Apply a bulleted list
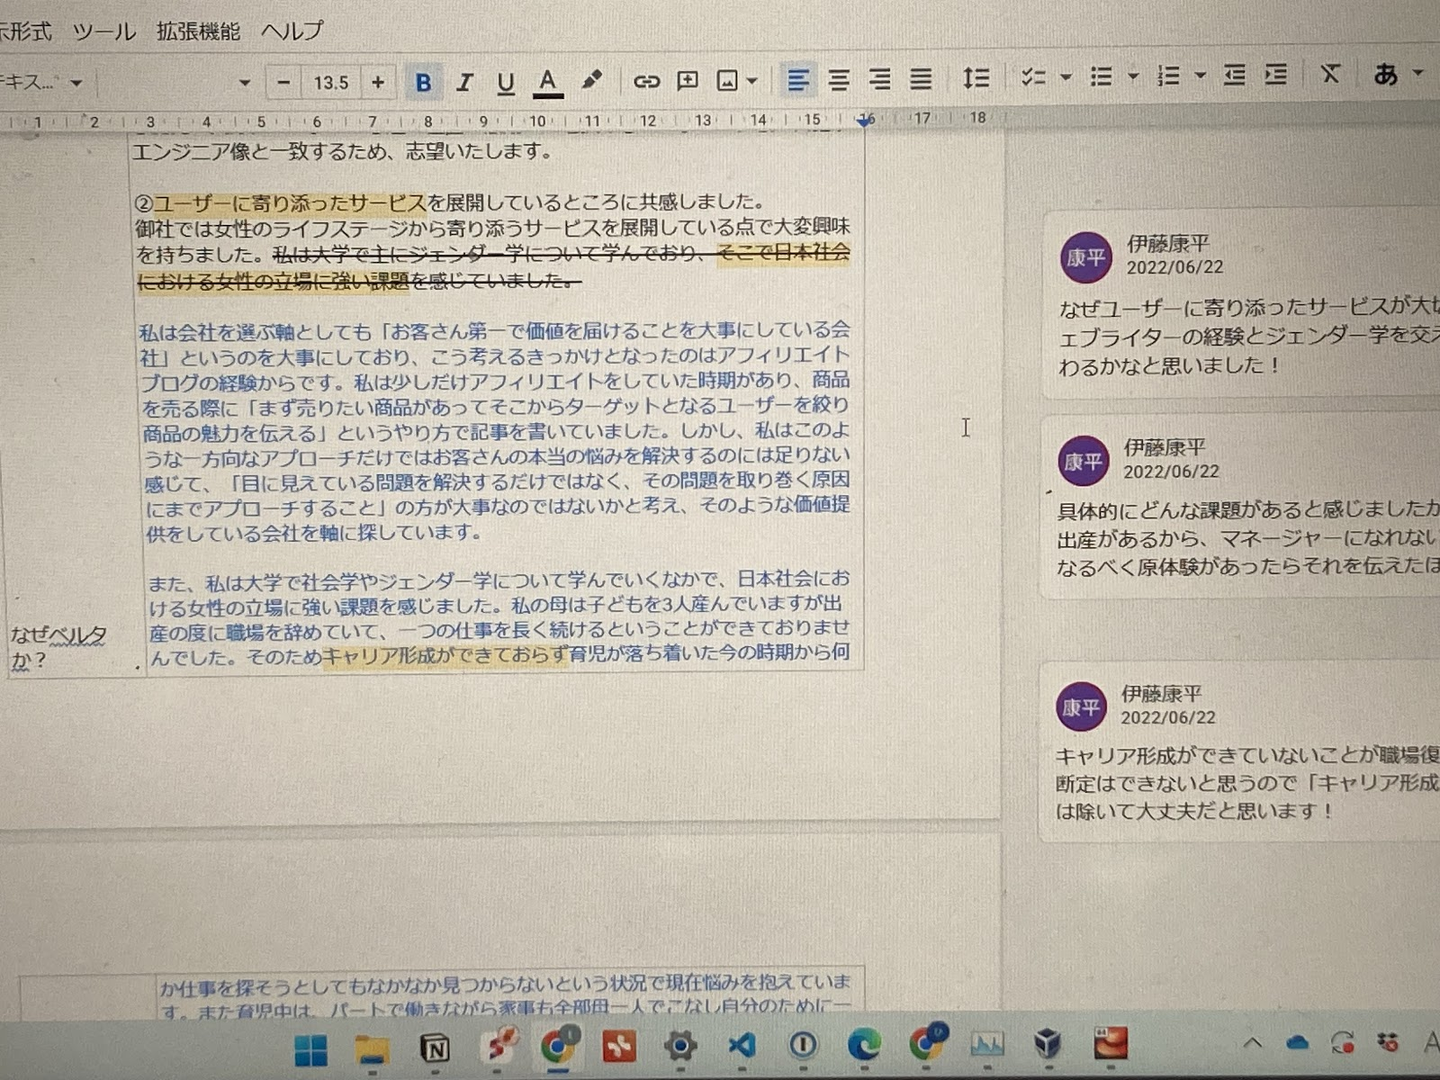1440x1080 pixels. [1101, 76]
